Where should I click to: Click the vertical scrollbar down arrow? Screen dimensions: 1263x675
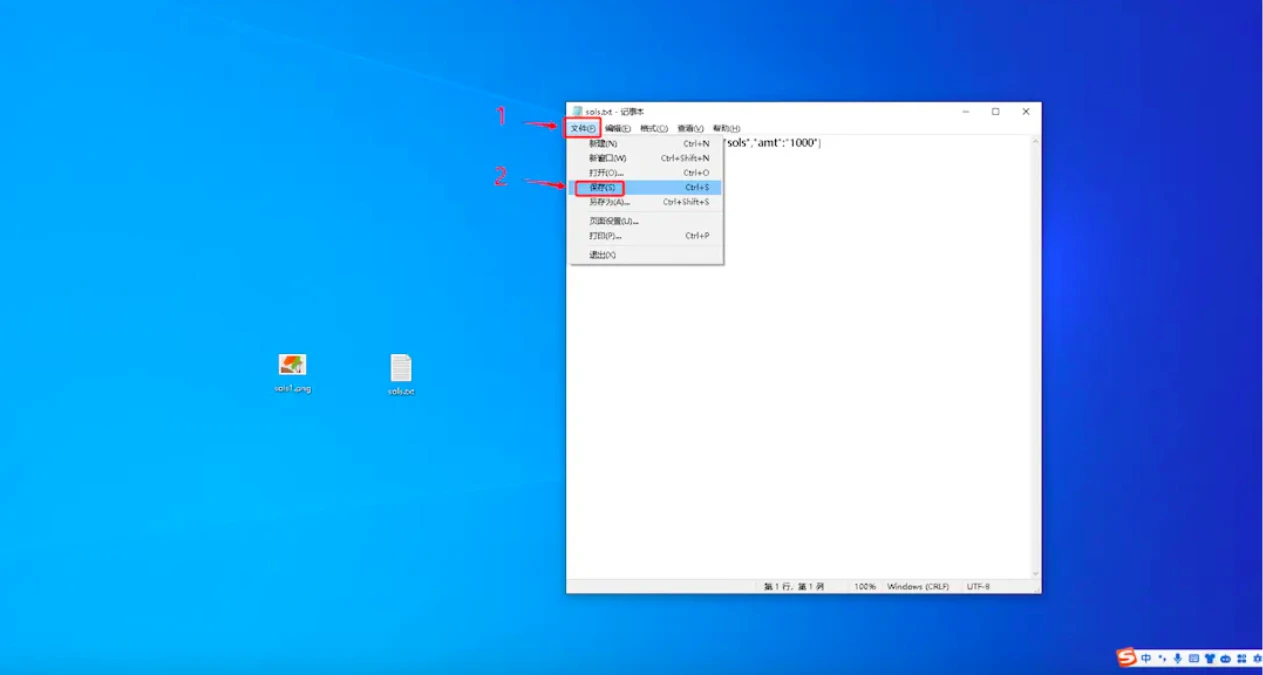click(1035, 574)
